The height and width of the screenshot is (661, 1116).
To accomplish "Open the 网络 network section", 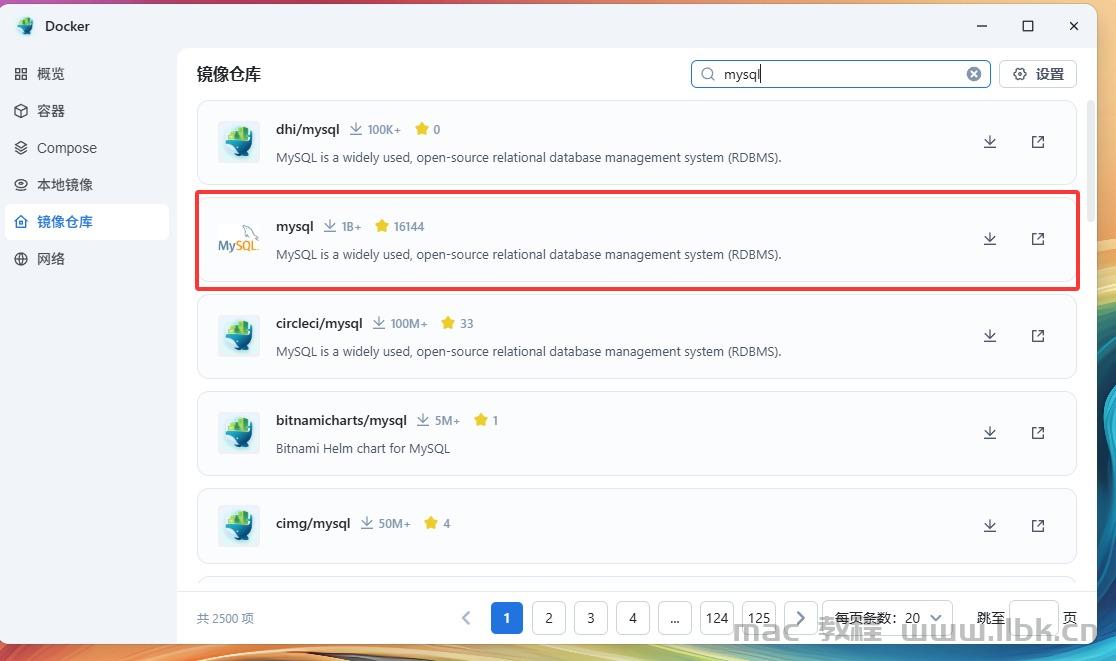I will click(x=87, y=259).
